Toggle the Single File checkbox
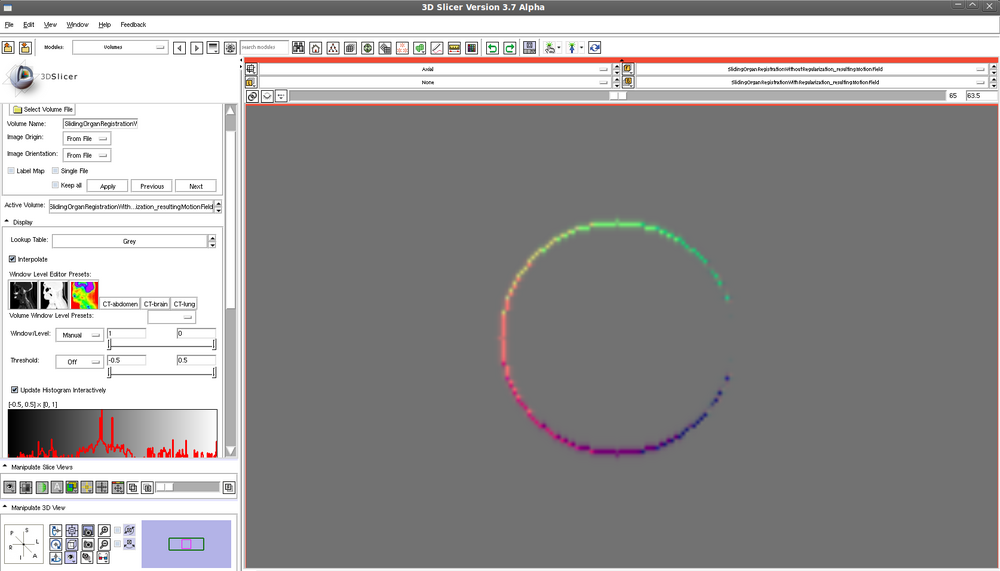Image resolution: width=1000 pixels, height=571 pixels. [55, 171]
